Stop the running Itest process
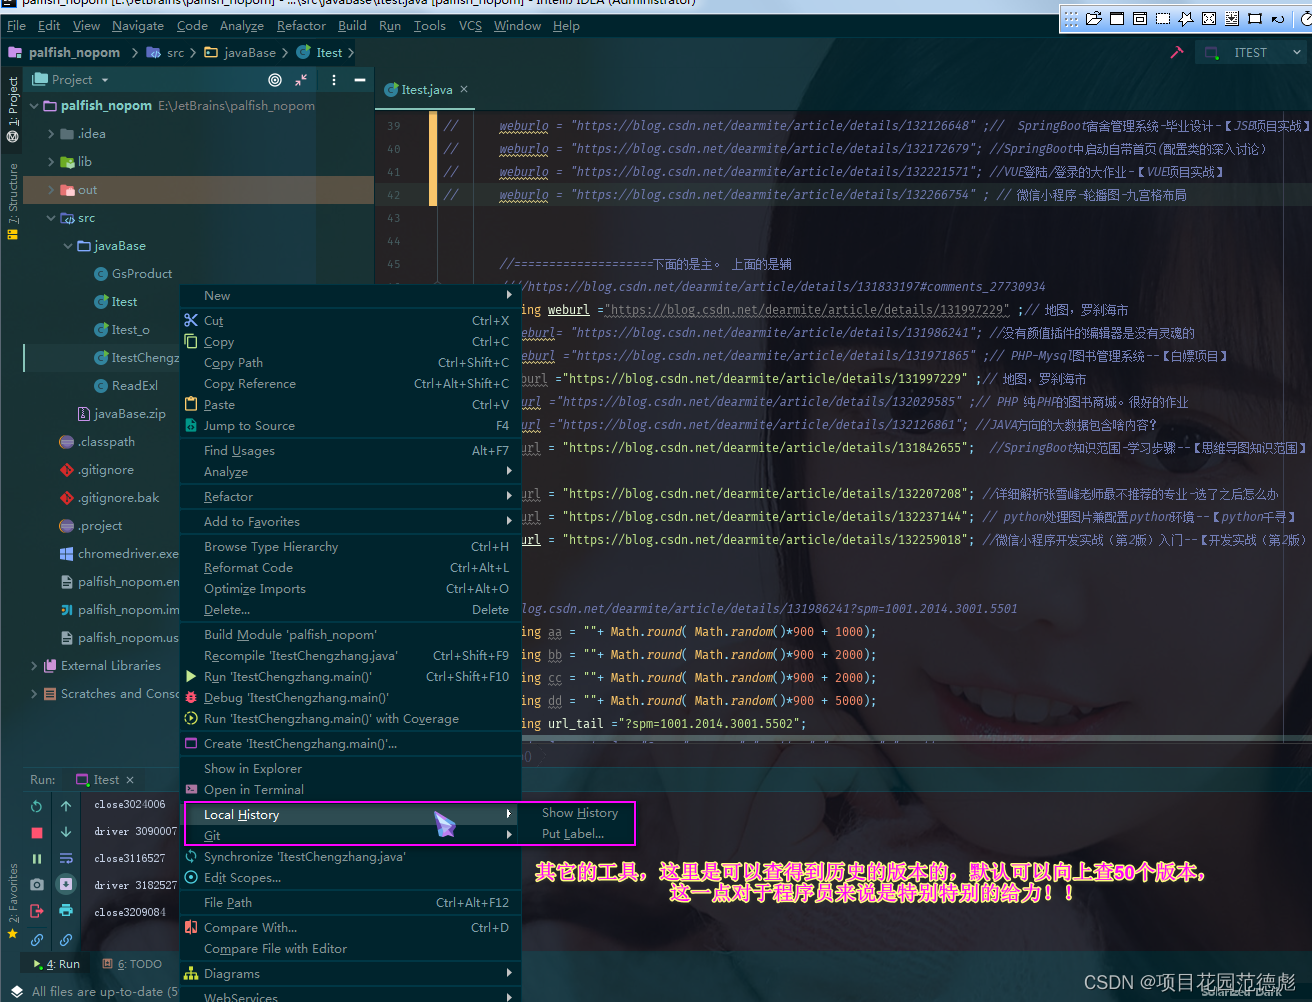The image size is (1312, 1002). (37, 832)
